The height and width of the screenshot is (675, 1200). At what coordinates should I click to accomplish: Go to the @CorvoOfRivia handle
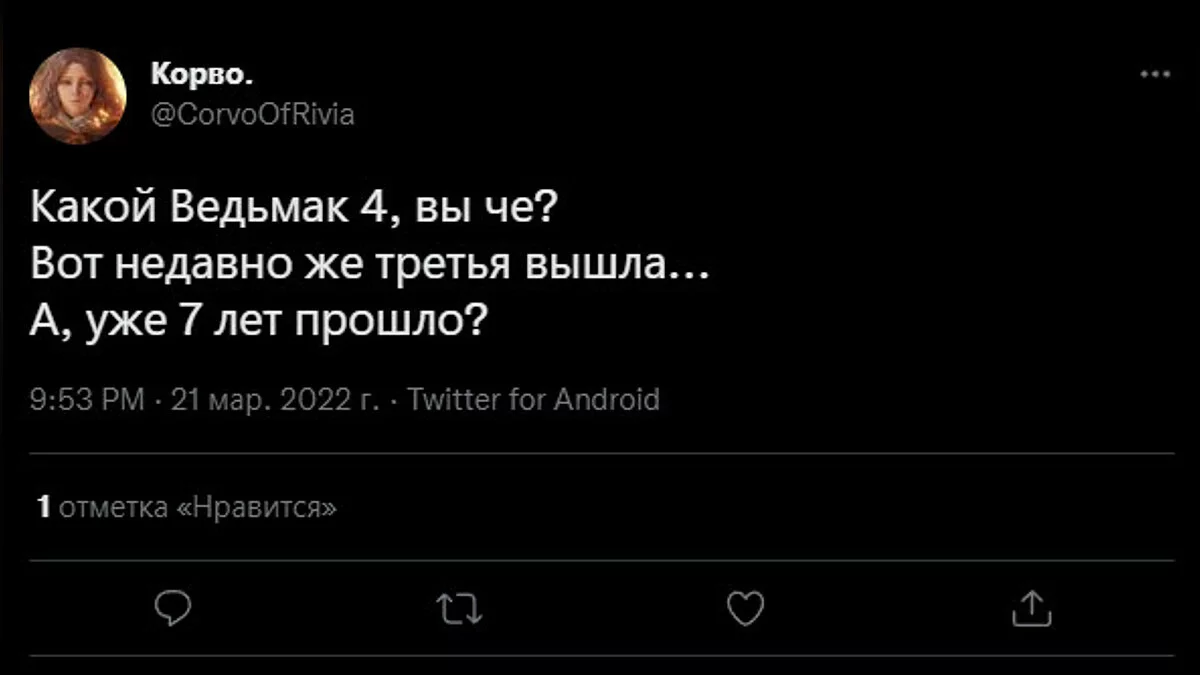click(252, 116)
